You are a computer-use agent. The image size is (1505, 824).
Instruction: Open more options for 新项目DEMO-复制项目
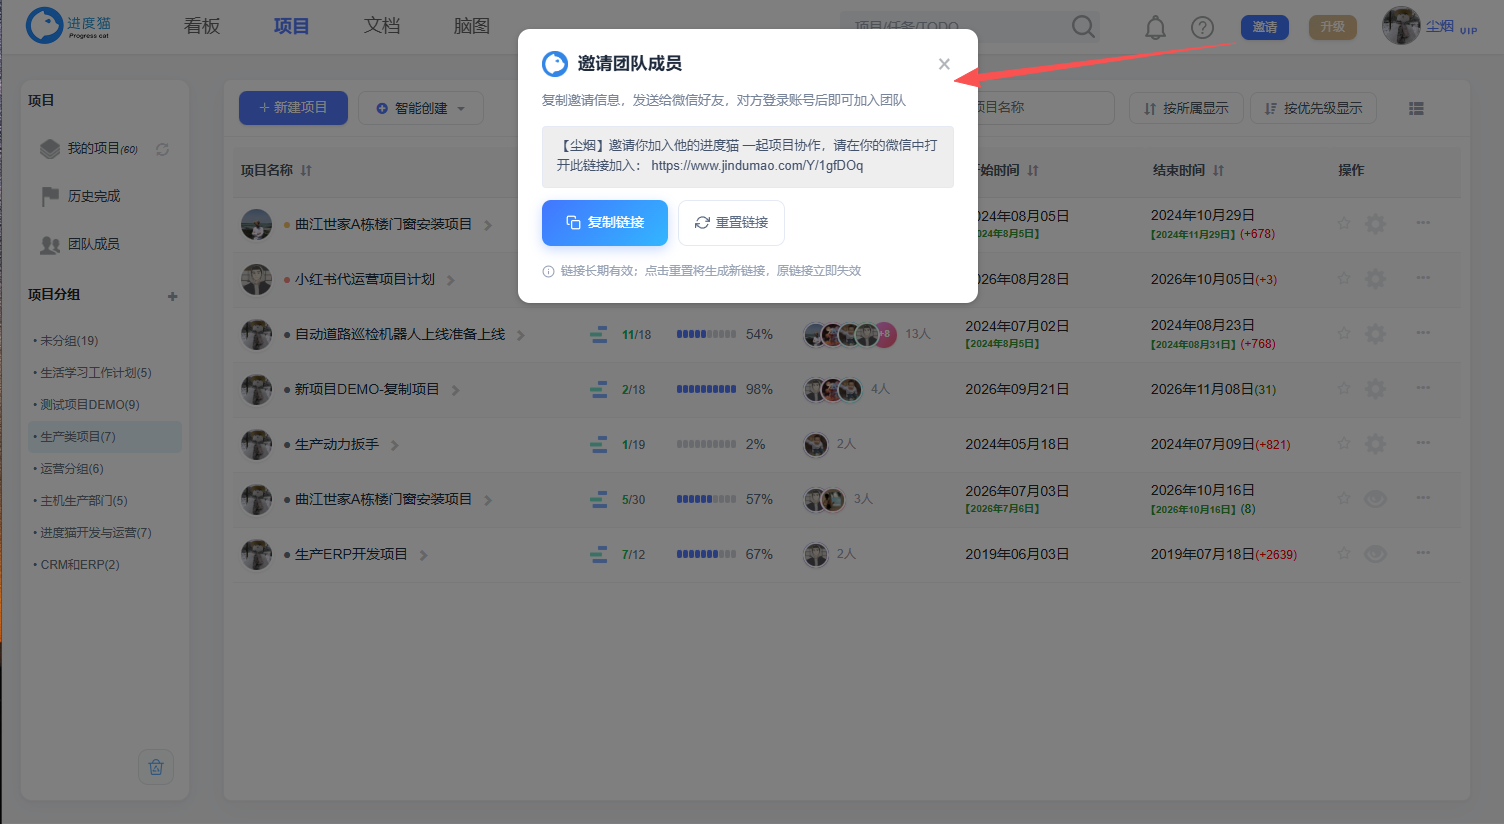1423,388
